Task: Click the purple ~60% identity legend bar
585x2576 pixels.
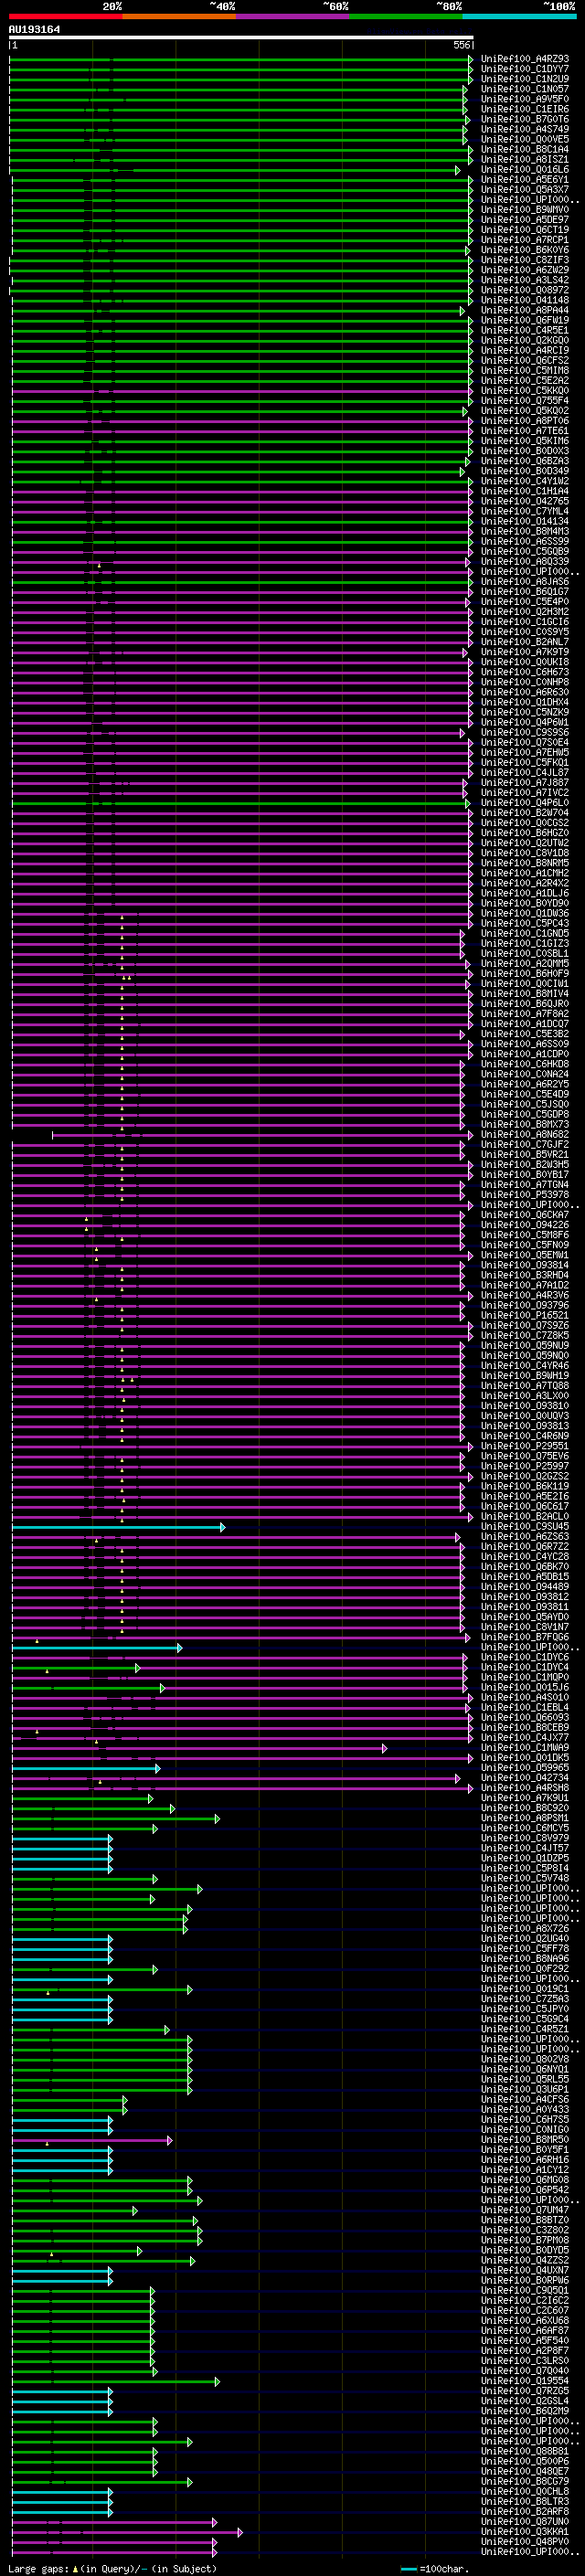Action: [292, 16]
